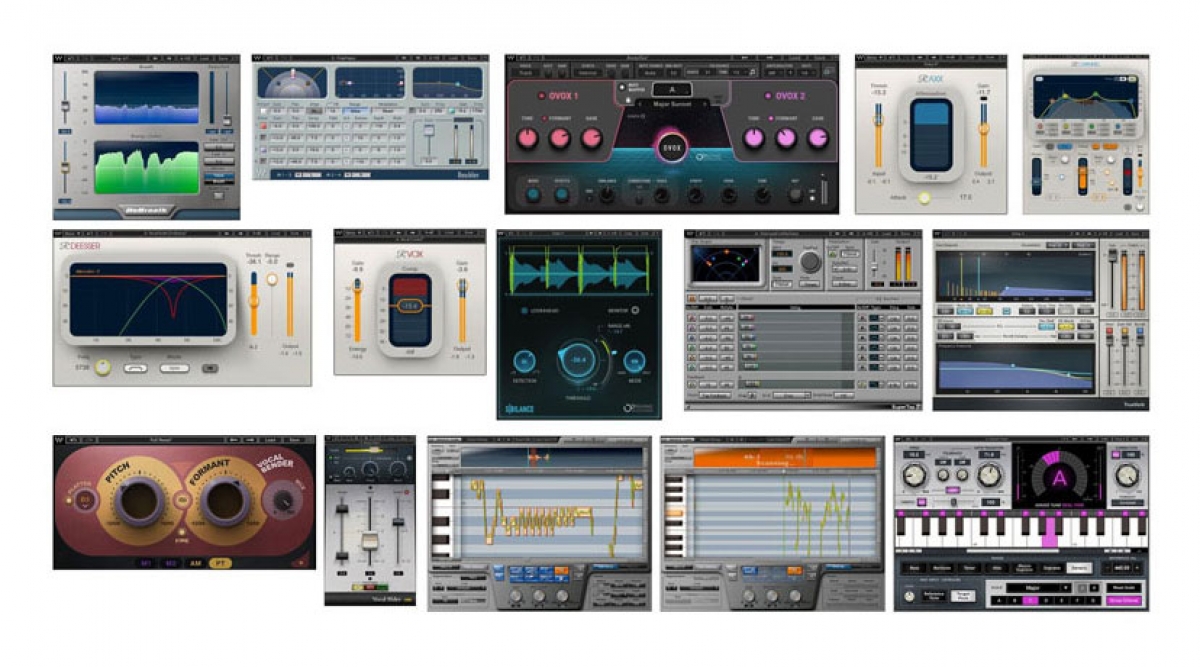The width and height of the screenshot is (1200, 667).
Task: Toggle Lookahead in the Sibilance plugin
Action: pos(523,310)
